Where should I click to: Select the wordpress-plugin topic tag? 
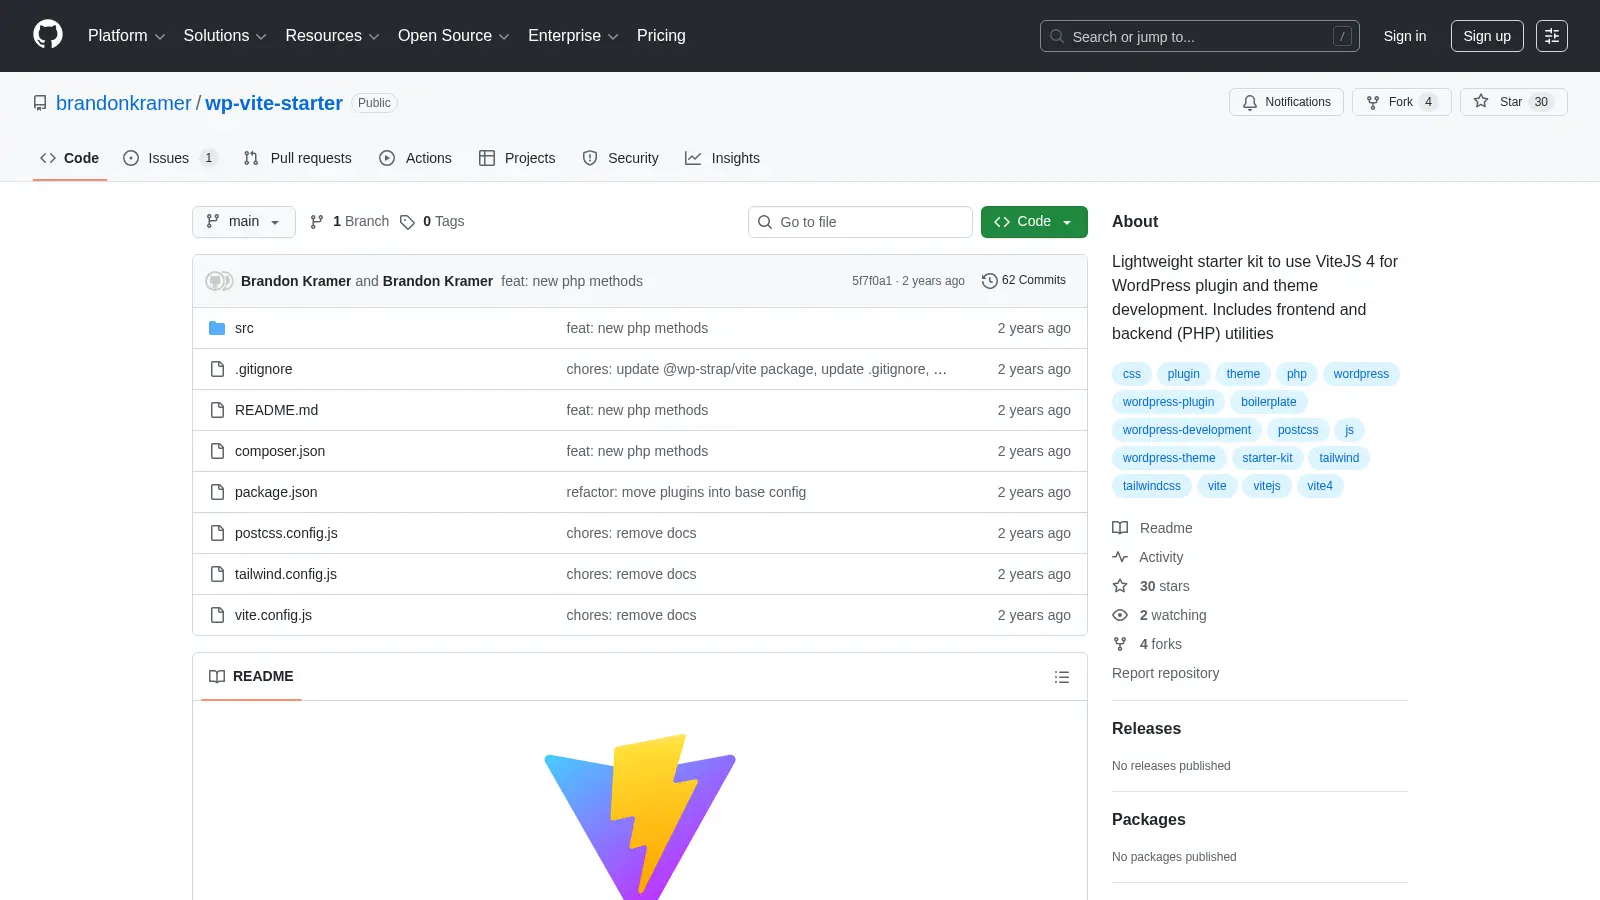click(x=1168, y=402)
